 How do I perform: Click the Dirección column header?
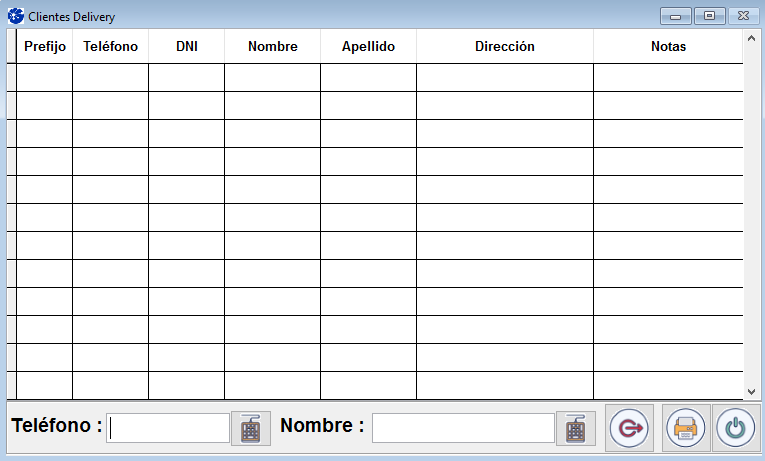click(504, 47)
